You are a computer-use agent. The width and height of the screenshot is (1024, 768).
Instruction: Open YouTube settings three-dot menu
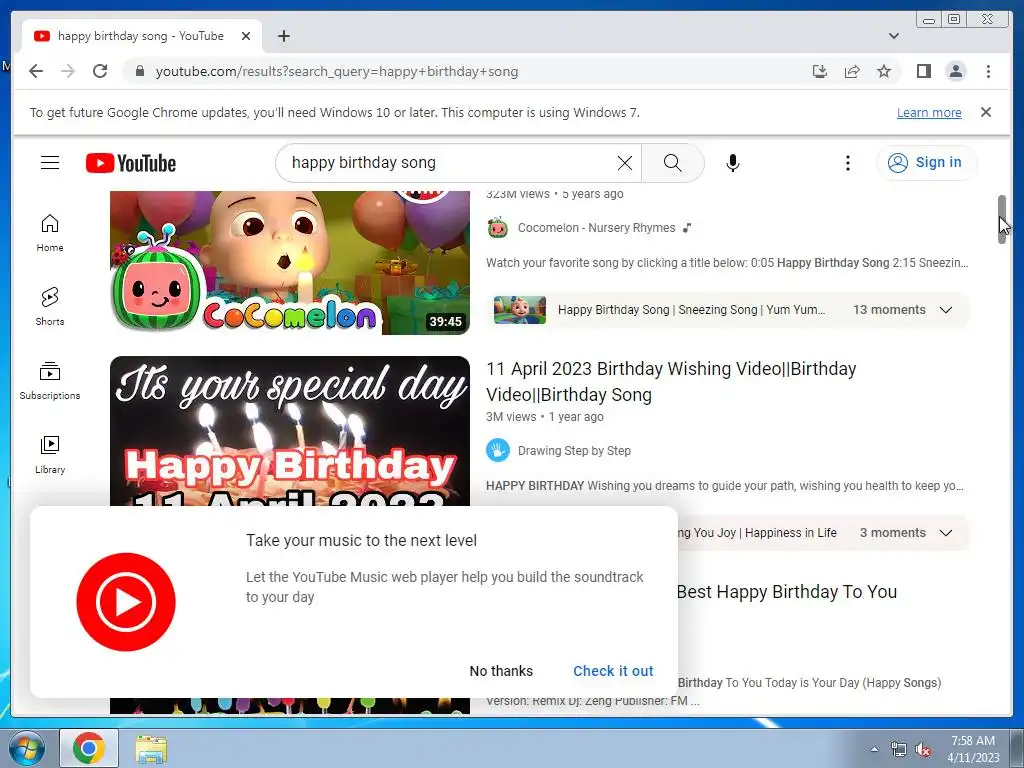pos(848,163)
